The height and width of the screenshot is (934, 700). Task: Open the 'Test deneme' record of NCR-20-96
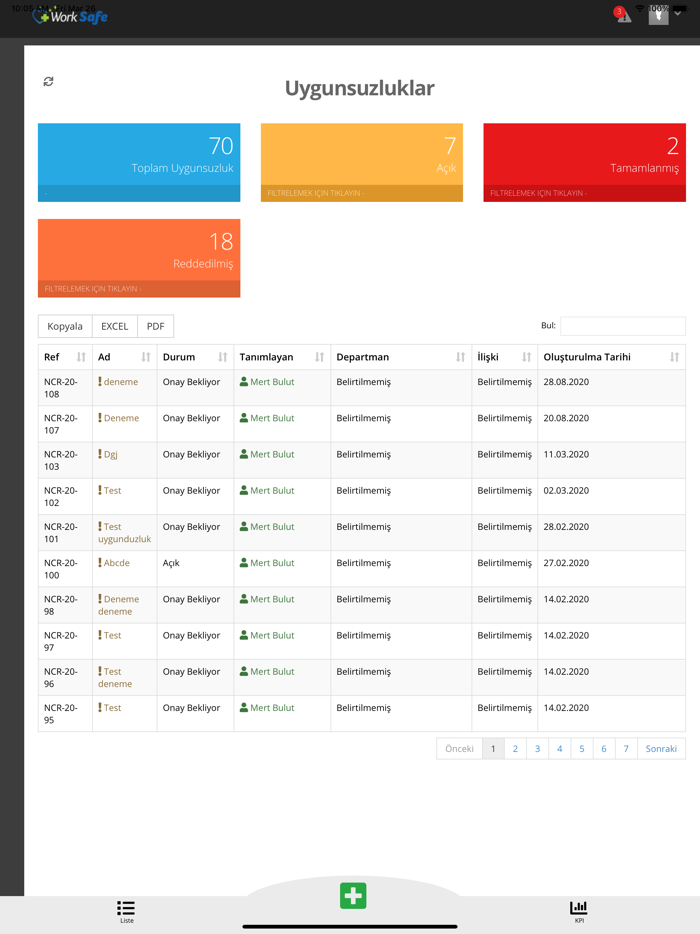(x=115, y=678)
